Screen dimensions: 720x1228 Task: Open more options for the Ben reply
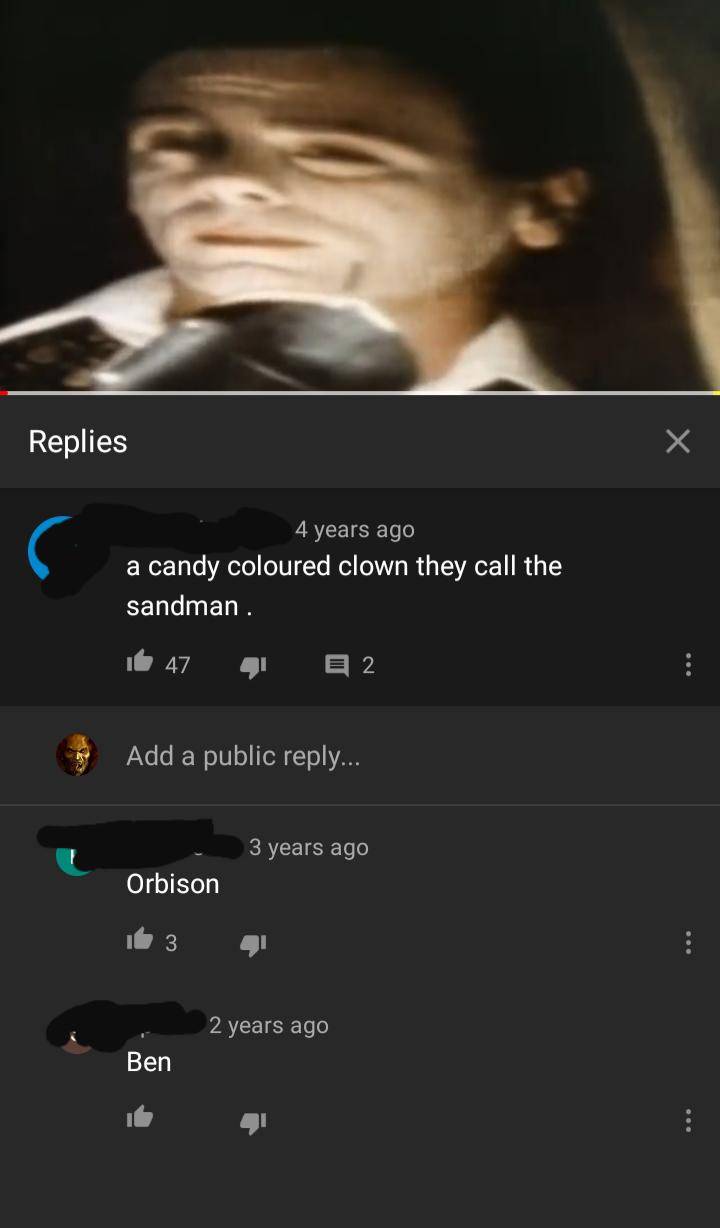tap(687, 1121)
